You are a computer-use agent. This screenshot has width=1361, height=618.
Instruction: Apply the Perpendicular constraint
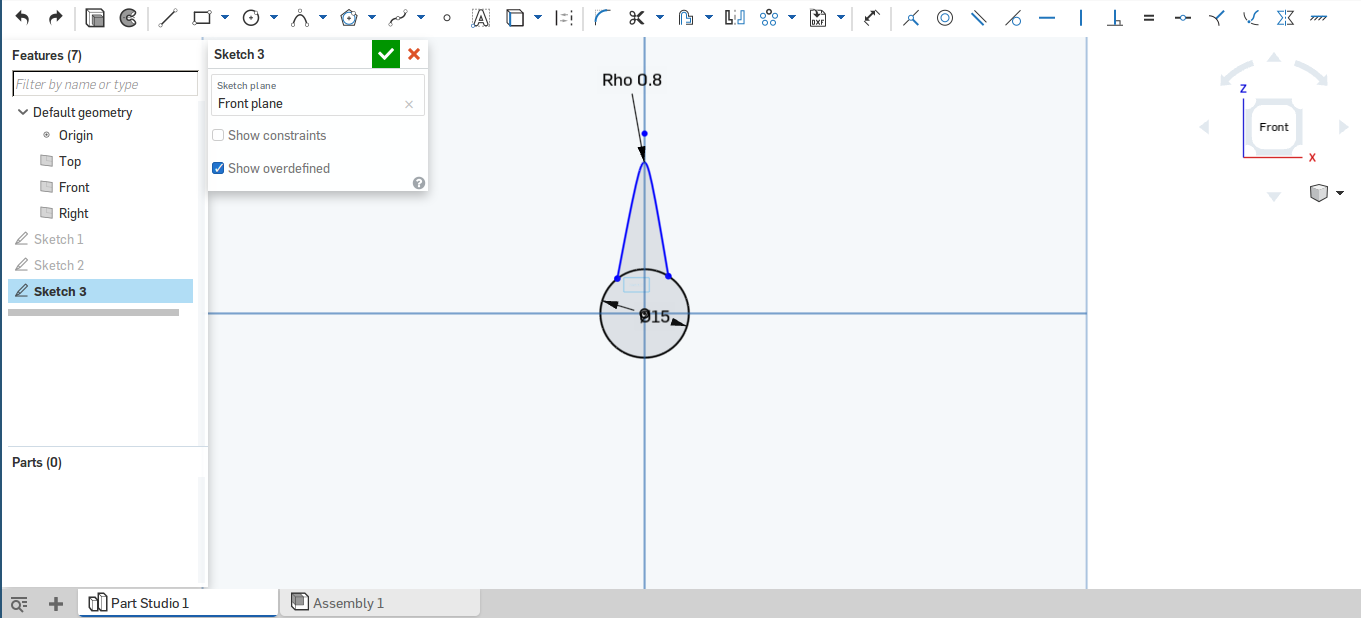pos(1115,17)
